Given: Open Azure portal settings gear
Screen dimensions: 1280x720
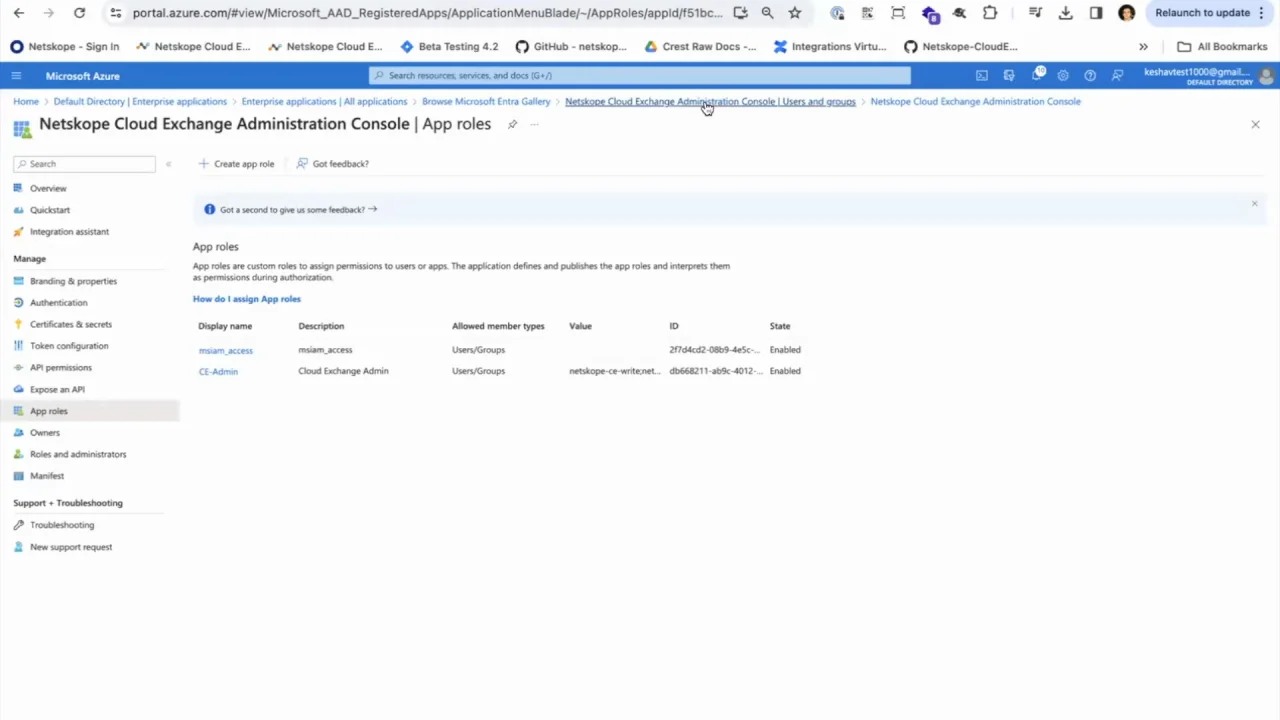Looking at the screenshot, I should [1063, 76].
